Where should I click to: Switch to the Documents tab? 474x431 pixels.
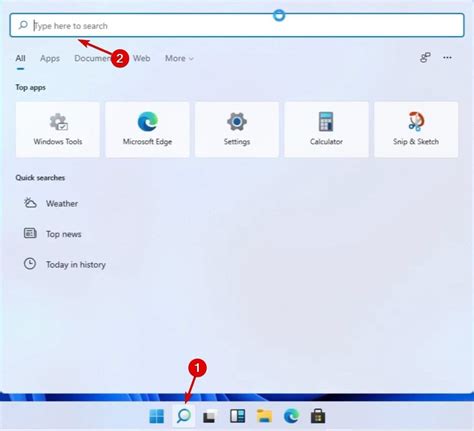(x=92, y=58)
